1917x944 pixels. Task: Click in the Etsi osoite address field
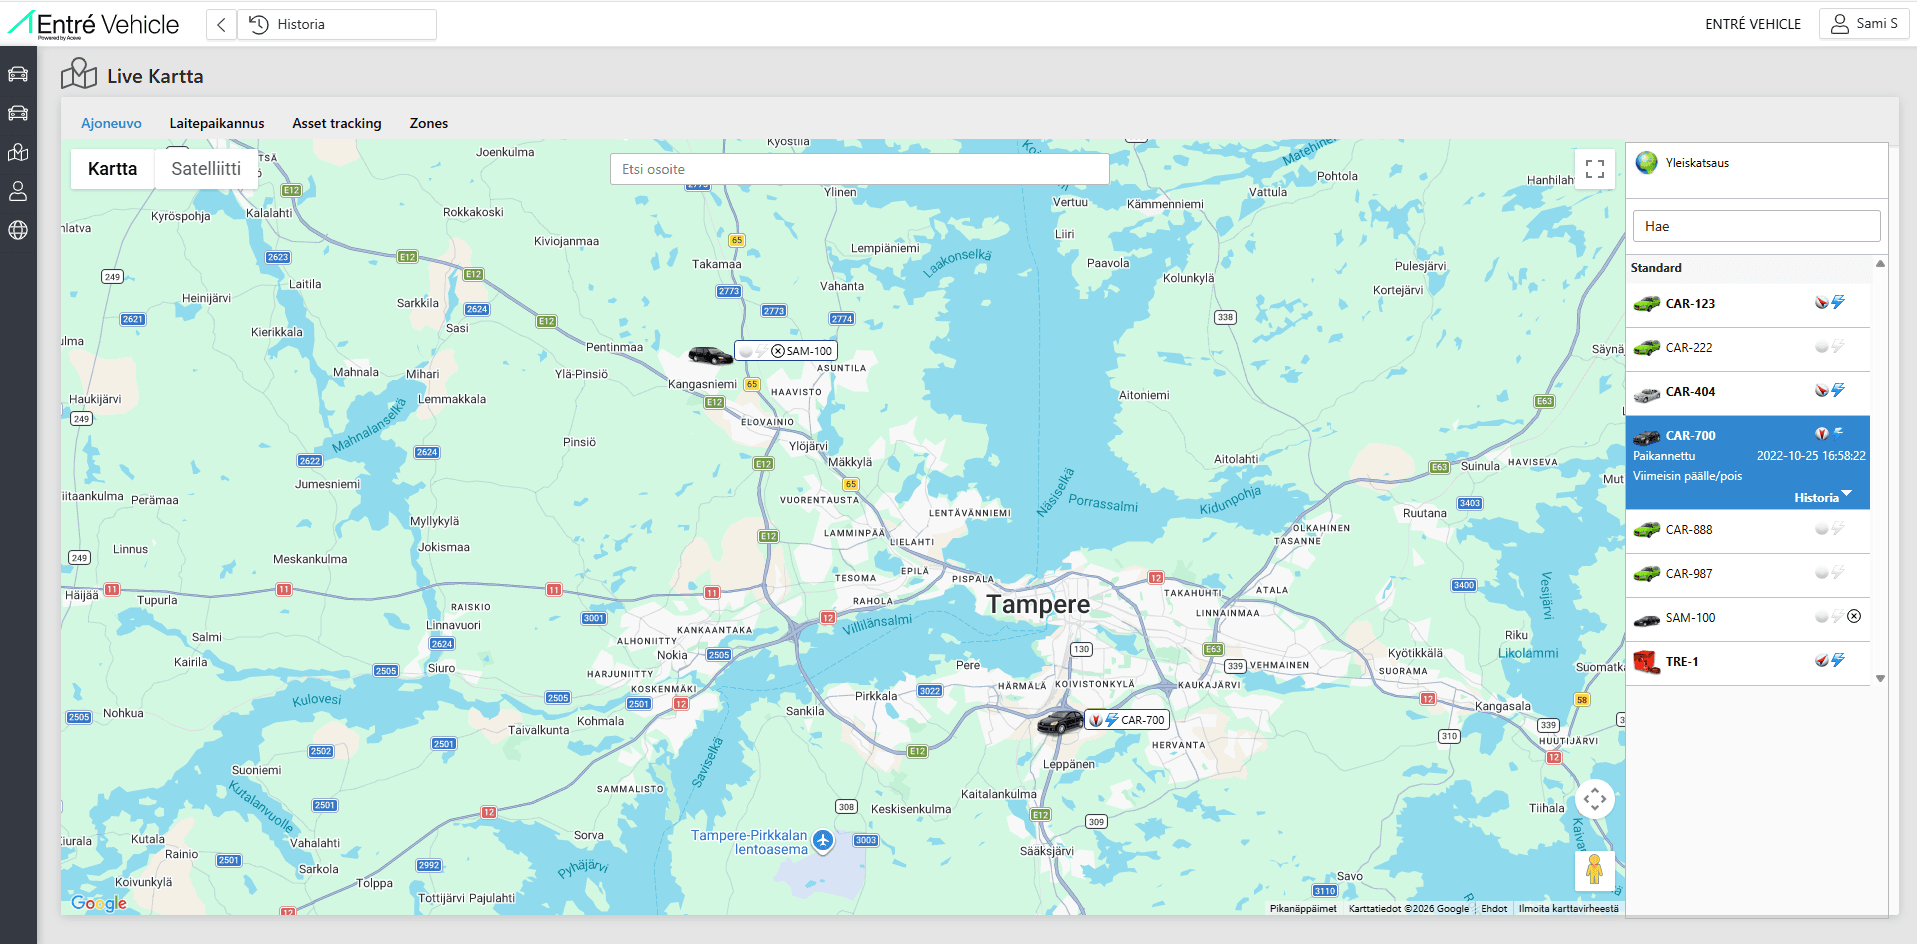click(x=860, y=169)
